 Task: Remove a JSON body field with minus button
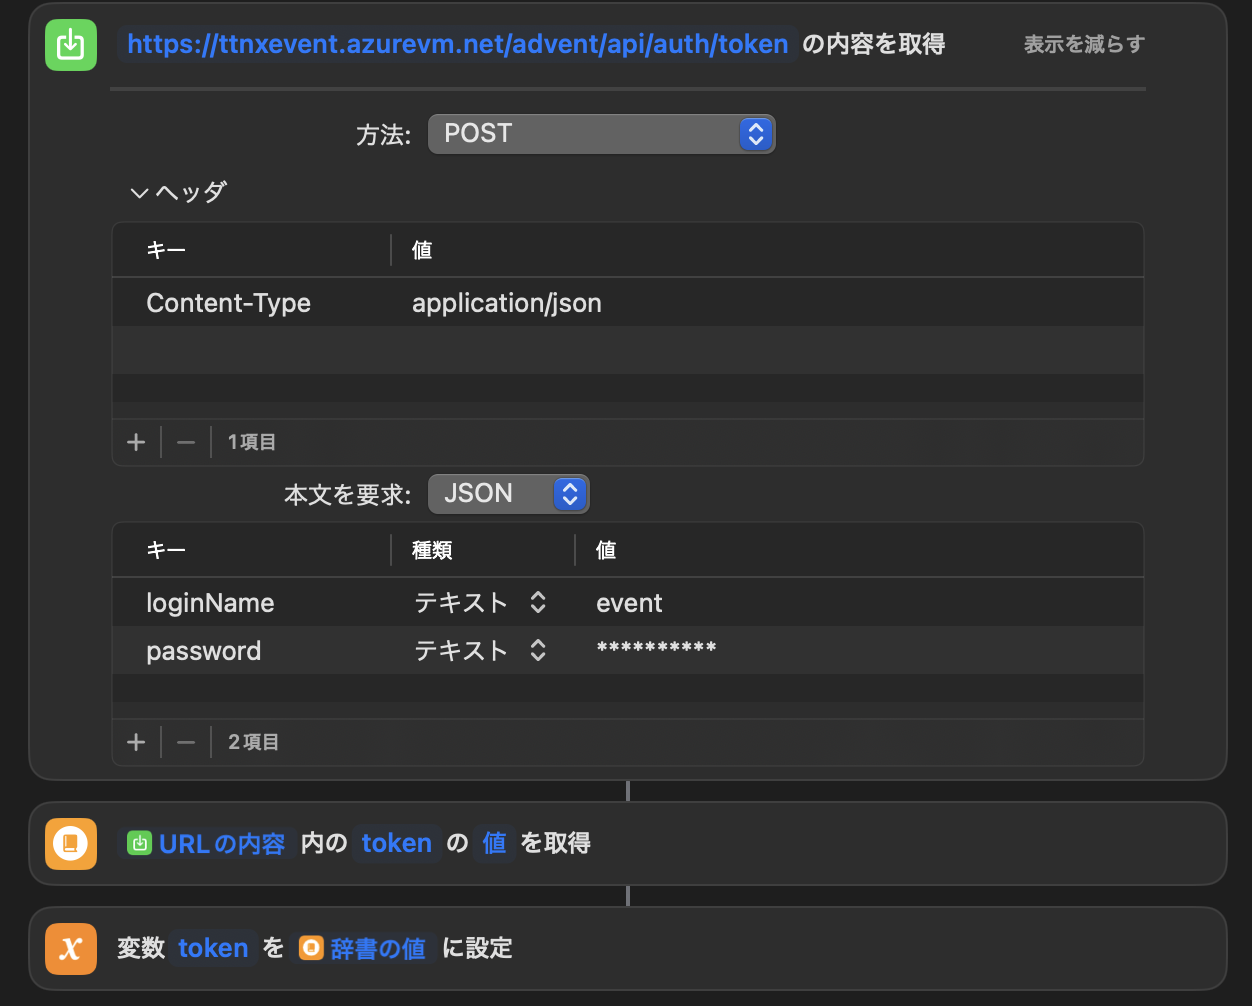coord(185,741)
